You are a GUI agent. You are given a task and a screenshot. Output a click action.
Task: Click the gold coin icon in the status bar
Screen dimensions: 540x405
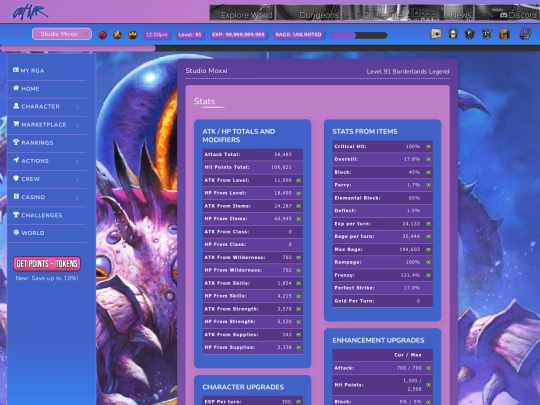(x=117, y=35)
